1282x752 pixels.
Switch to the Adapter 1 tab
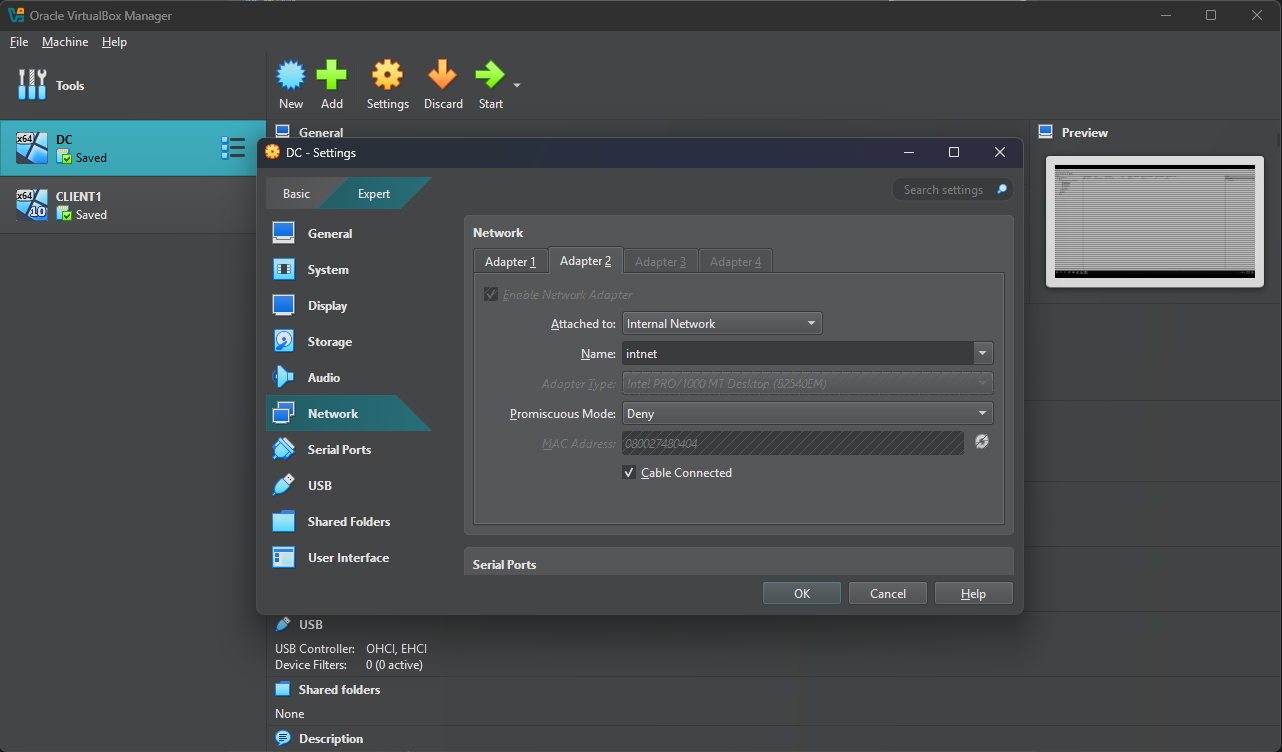(510, 261)
